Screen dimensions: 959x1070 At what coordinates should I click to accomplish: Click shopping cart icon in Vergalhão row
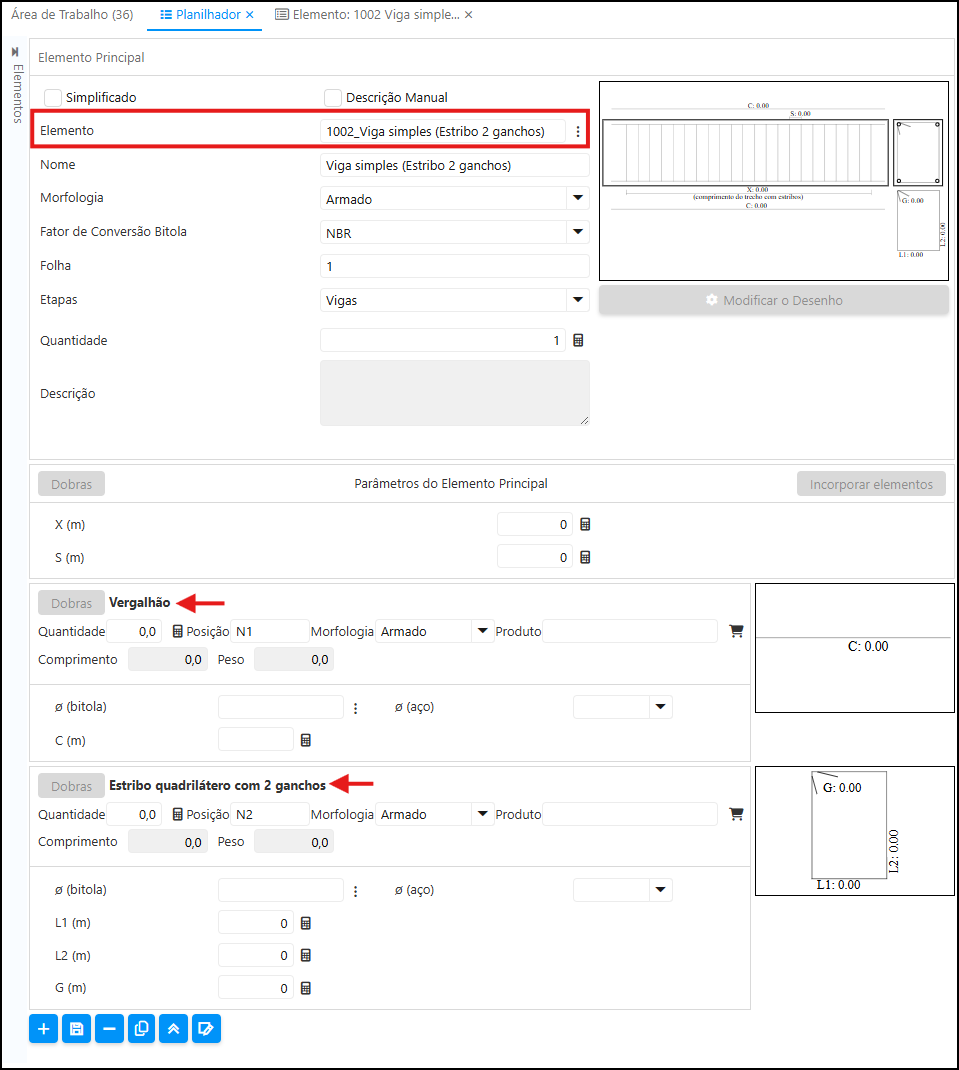tap(737, 631)
